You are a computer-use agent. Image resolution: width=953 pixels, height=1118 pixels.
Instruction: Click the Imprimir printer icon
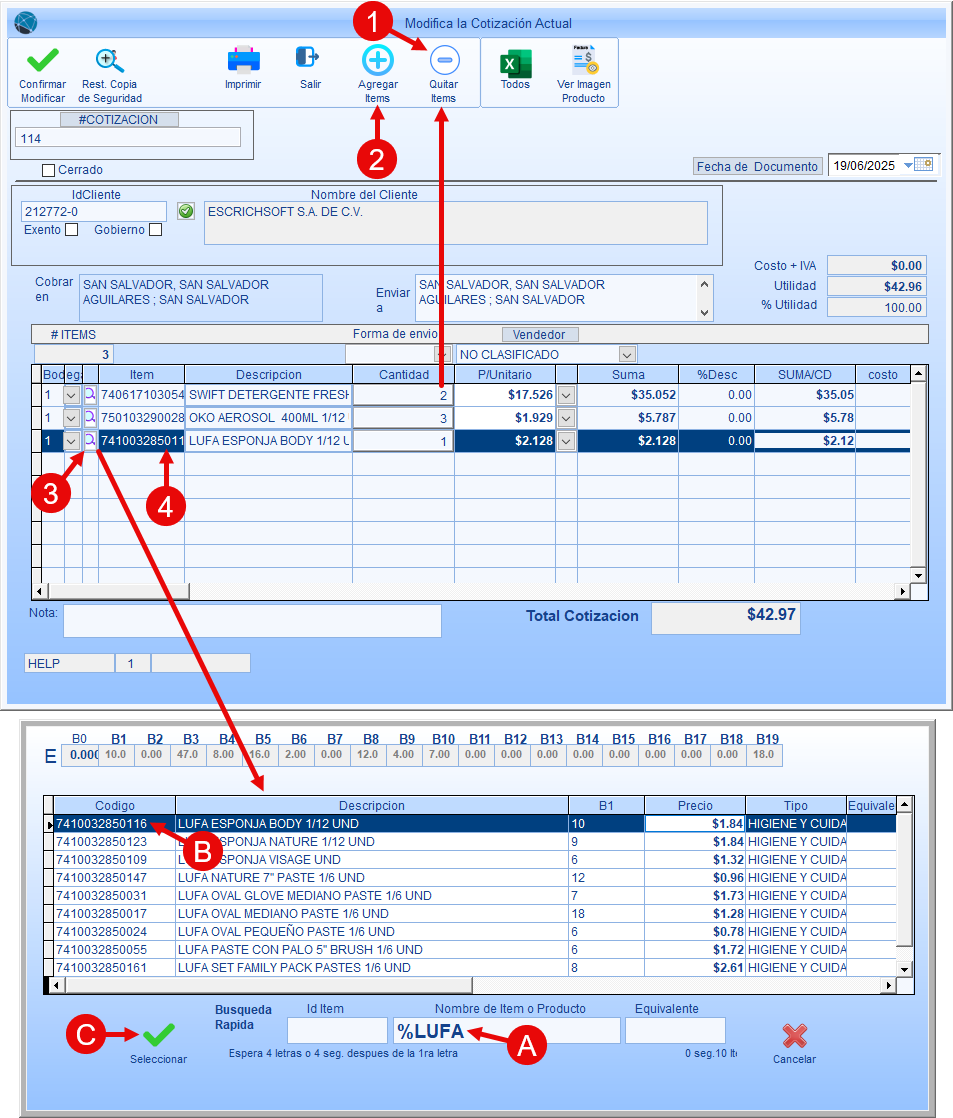click(243, 60)
